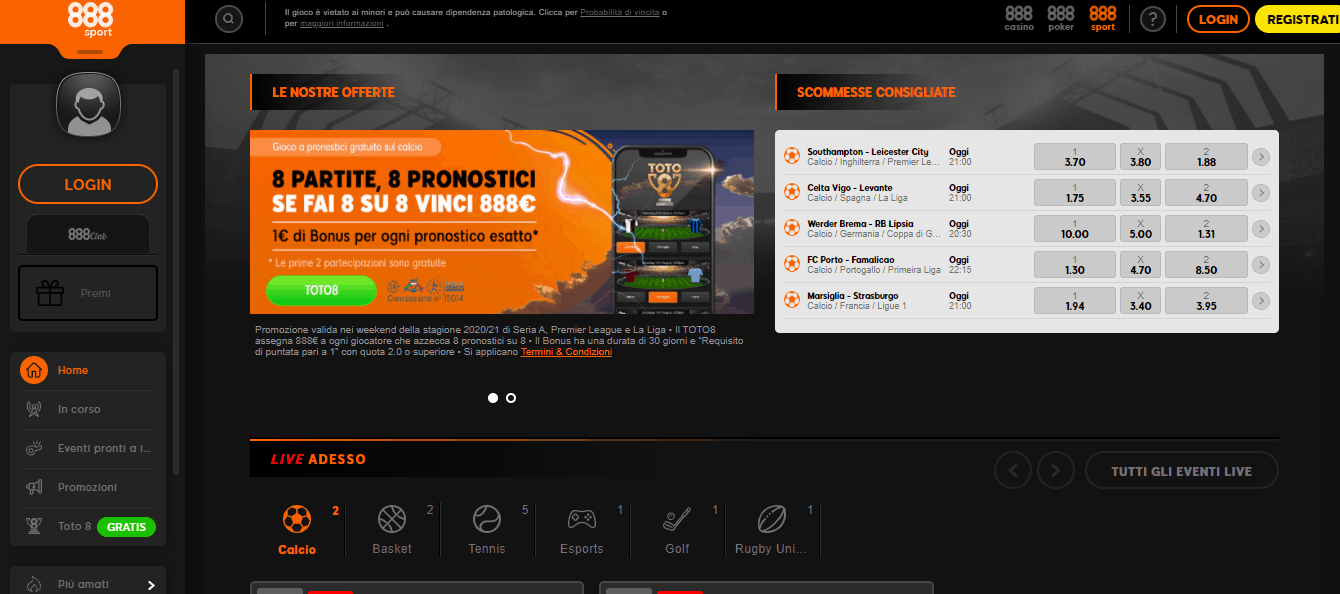
Task: Click the yellow REGISTRATI button
Action: pos(1298,19)
